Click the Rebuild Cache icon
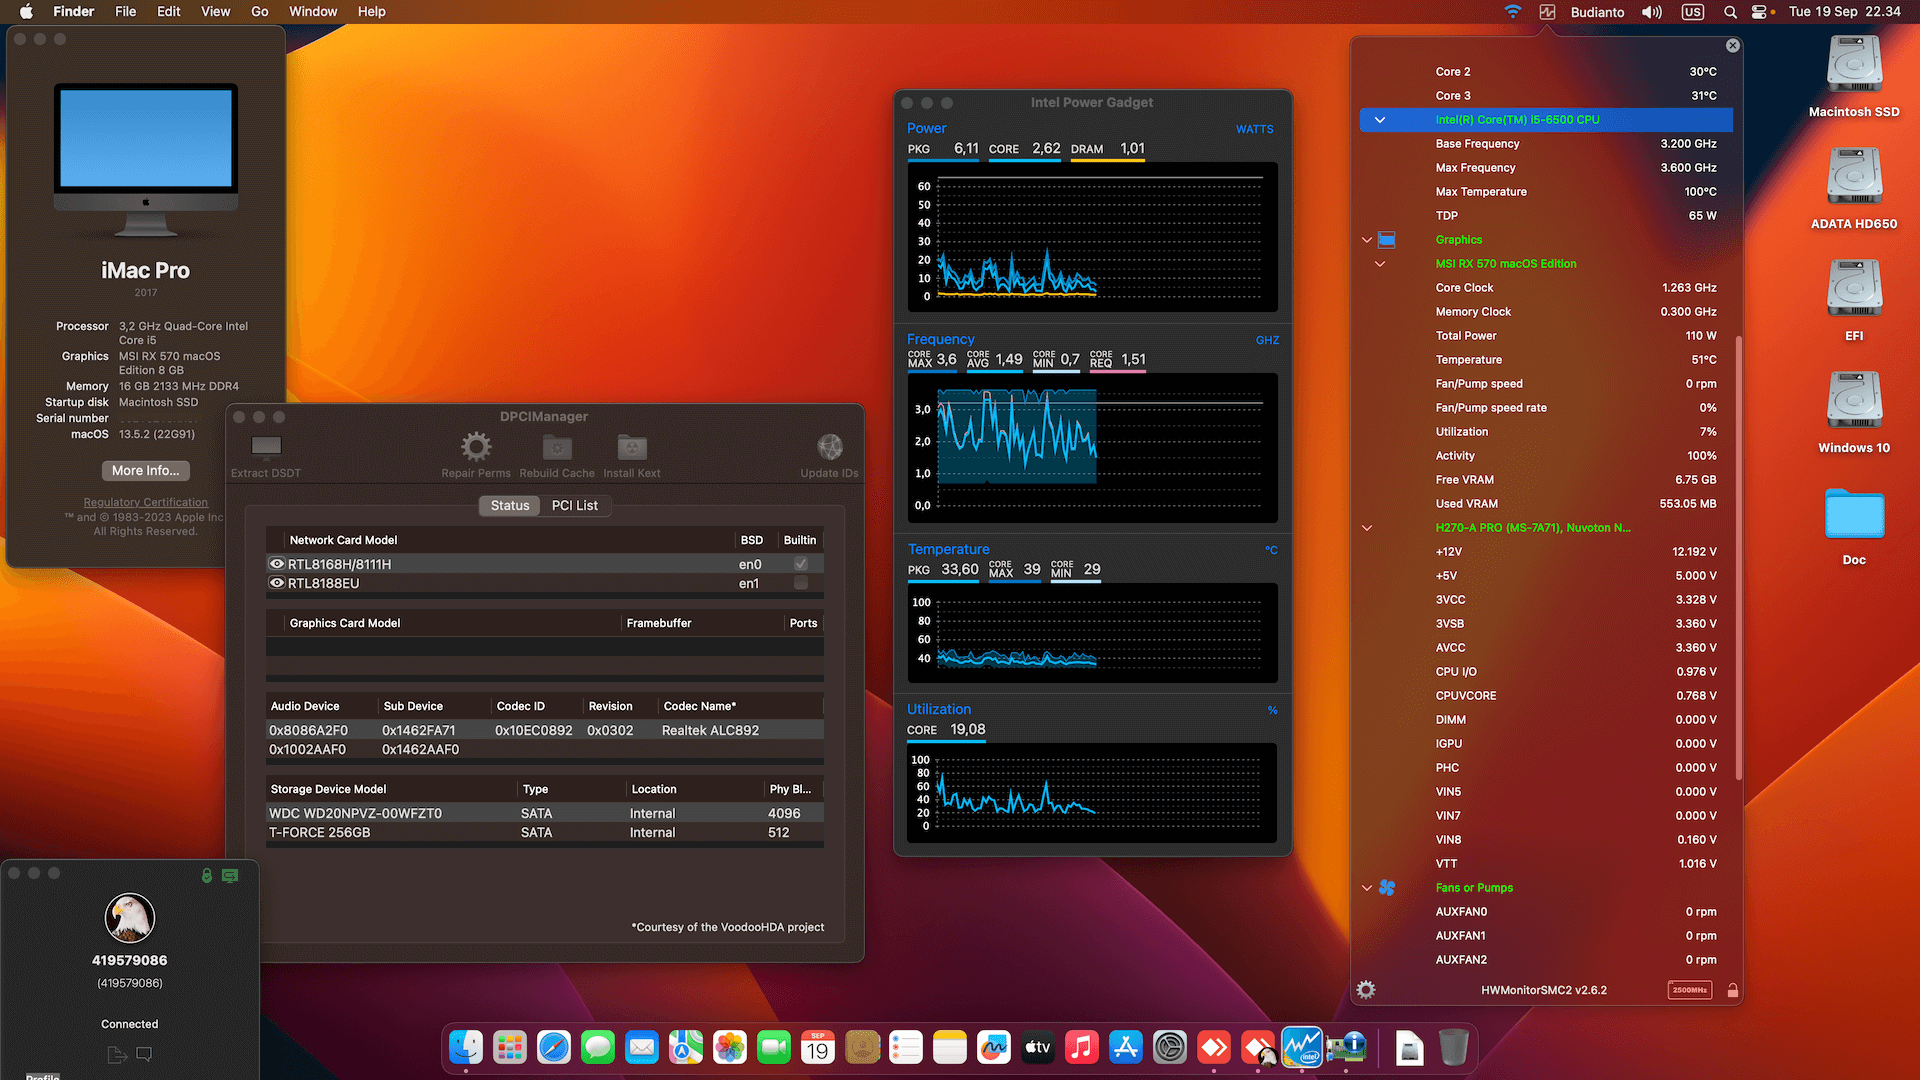Image resolution: width=1920 pixels, height=1080 pixels. (x=556, y=449)
